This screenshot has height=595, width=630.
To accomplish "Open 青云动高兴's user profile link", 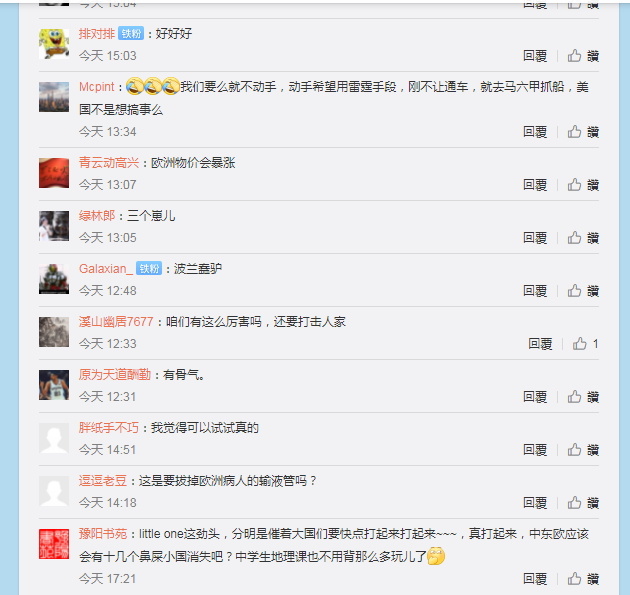I will (109, 163).
